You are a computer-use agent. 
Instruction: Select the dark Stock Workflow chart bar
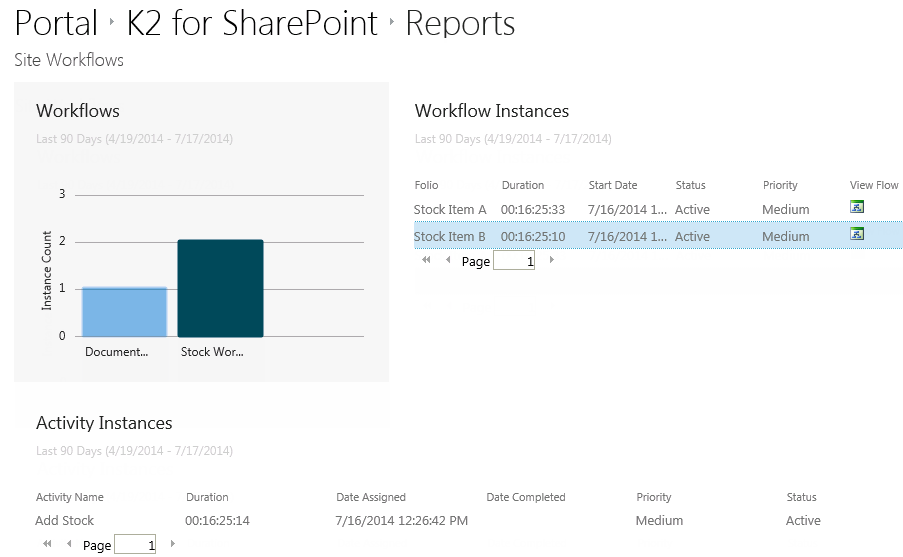tap(220, 288)
